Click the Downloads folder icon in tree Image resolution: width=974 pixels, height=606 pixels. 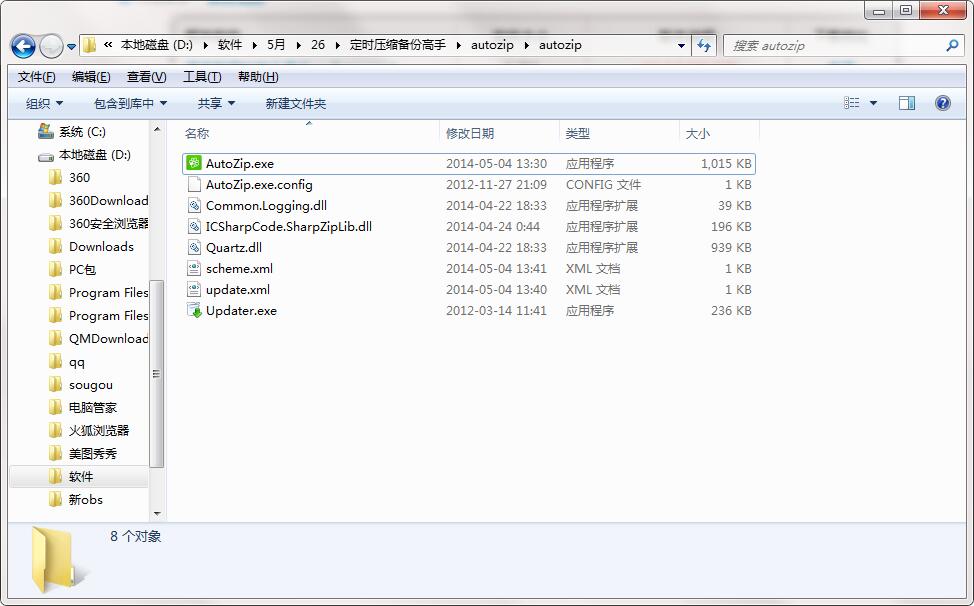pos(55,246)
